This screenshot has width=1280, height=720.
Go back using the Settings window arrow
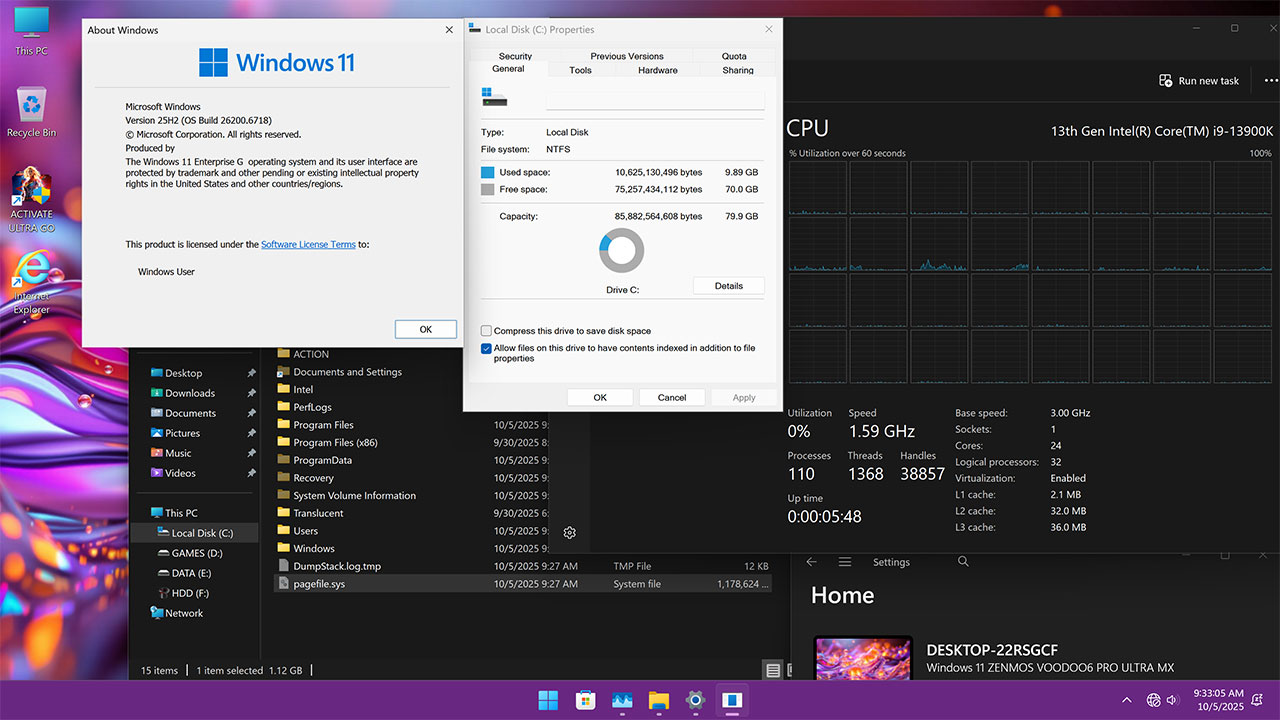click(x=812, y=562)
